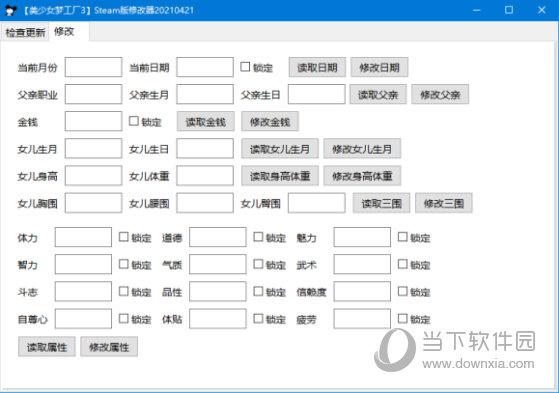The image size is (559, 393).
Task: Click the 读取三围 button
Action: click(x=381, y=203)
